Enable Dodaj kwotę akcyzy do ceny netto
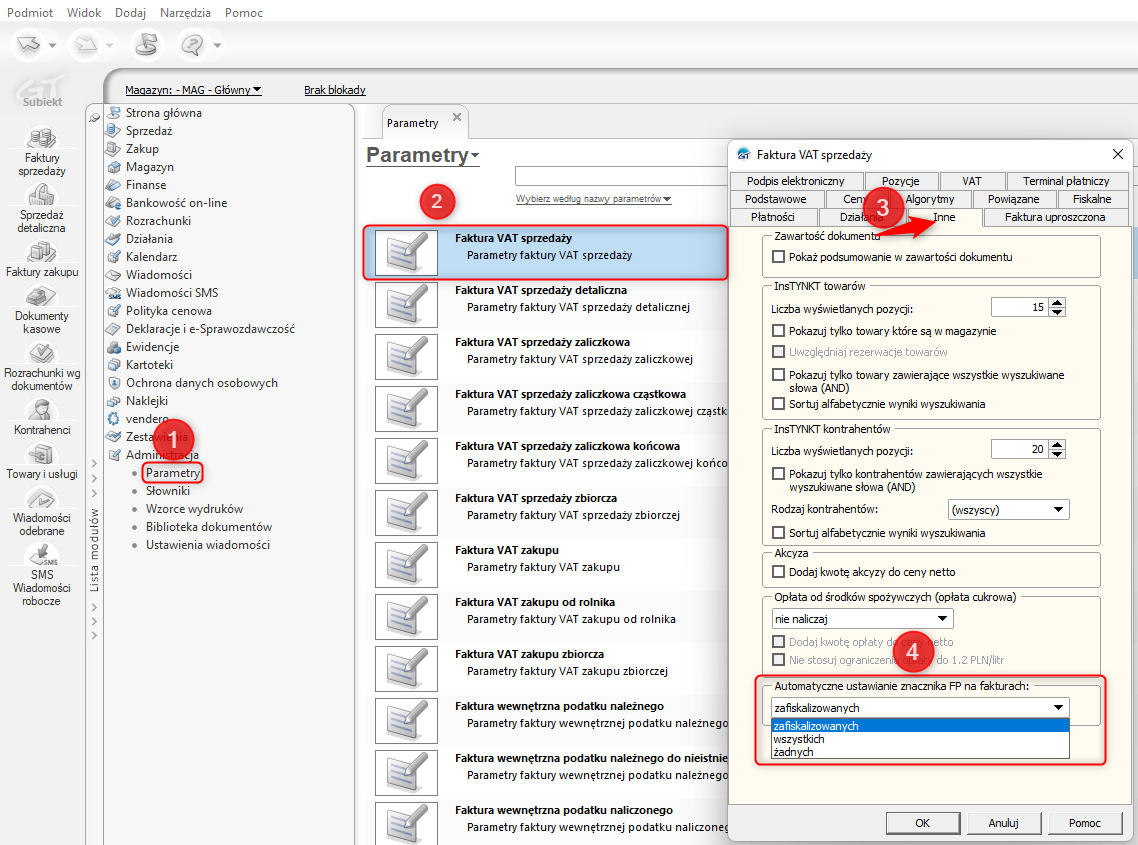Image resolution: width=1138 pixels, height=845 pixels. tap(779, 572)
